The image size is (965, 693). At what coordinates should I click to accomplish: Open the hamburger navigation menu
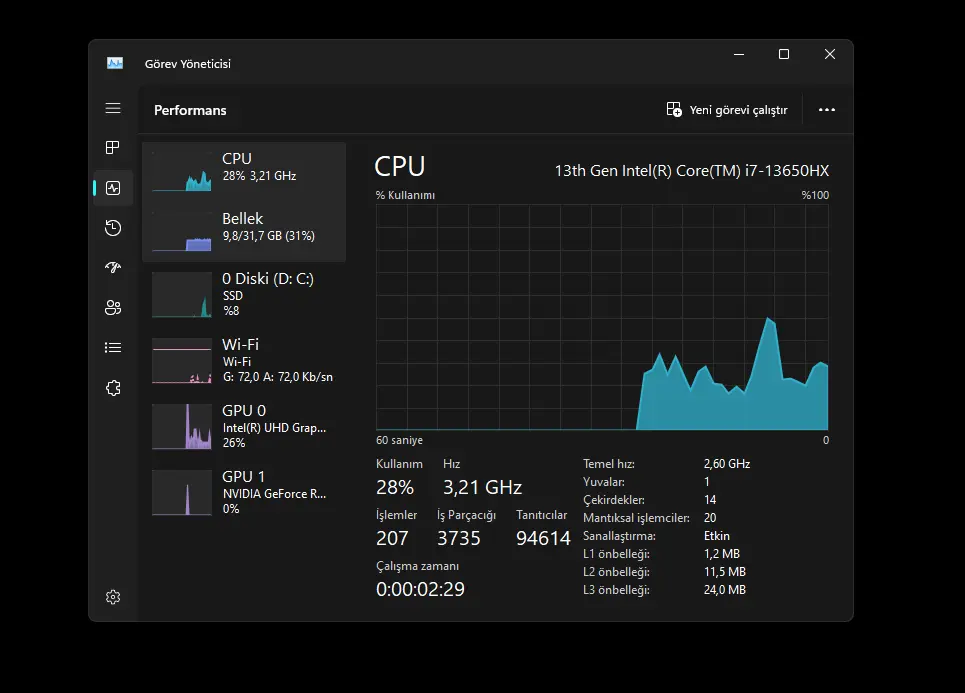(113, 108)
